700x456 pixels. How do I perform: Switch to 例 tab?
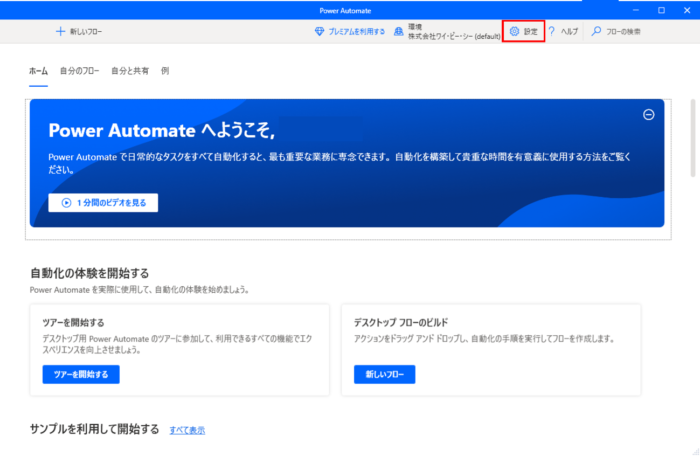tap(165, 71)
